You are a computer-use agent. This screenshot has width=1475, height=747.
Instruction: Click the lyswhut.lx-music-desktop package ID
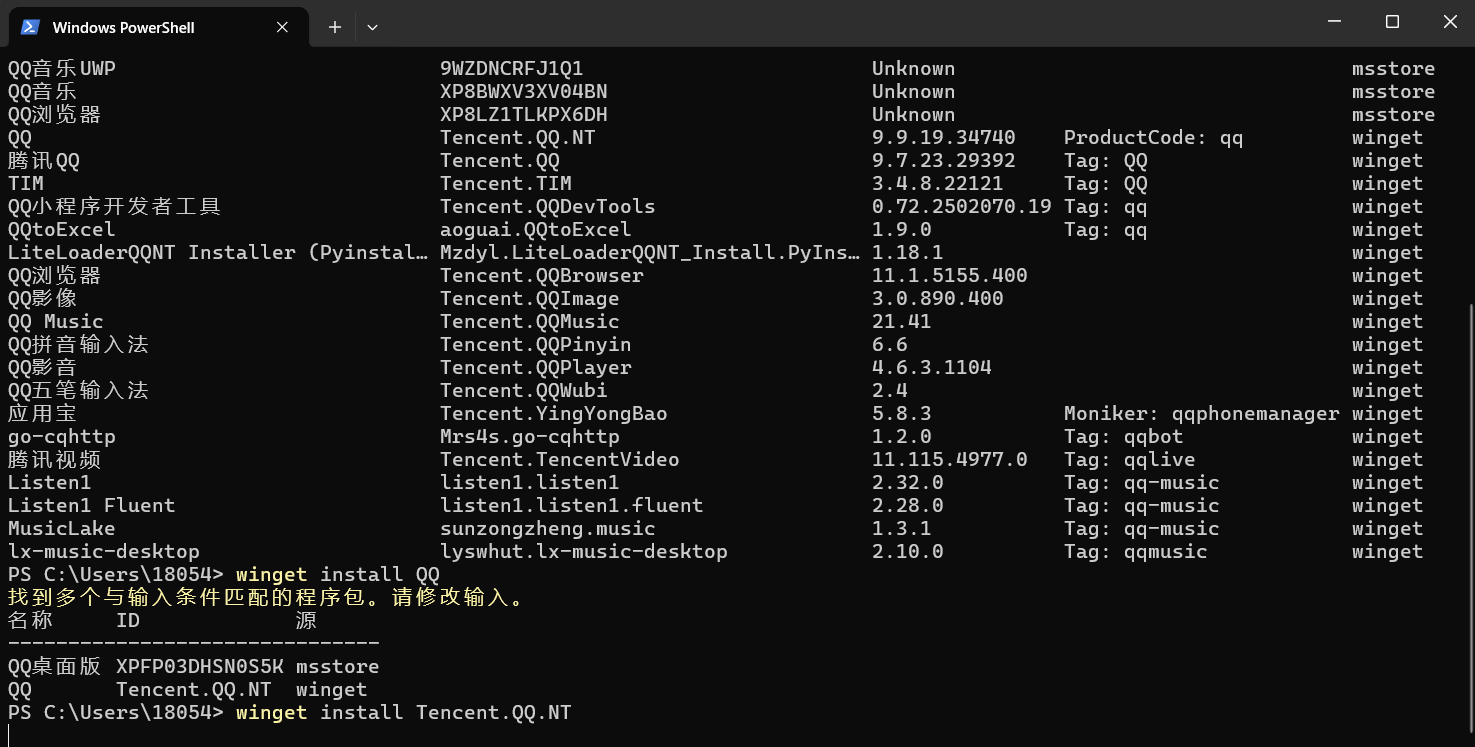coord(583,552)
